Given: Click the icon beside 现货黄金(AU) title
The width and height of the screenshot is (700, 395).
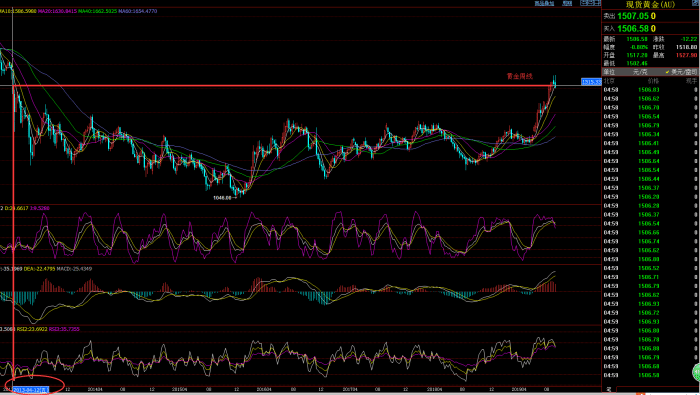Looking at the screenshot, I should point(695,3).
